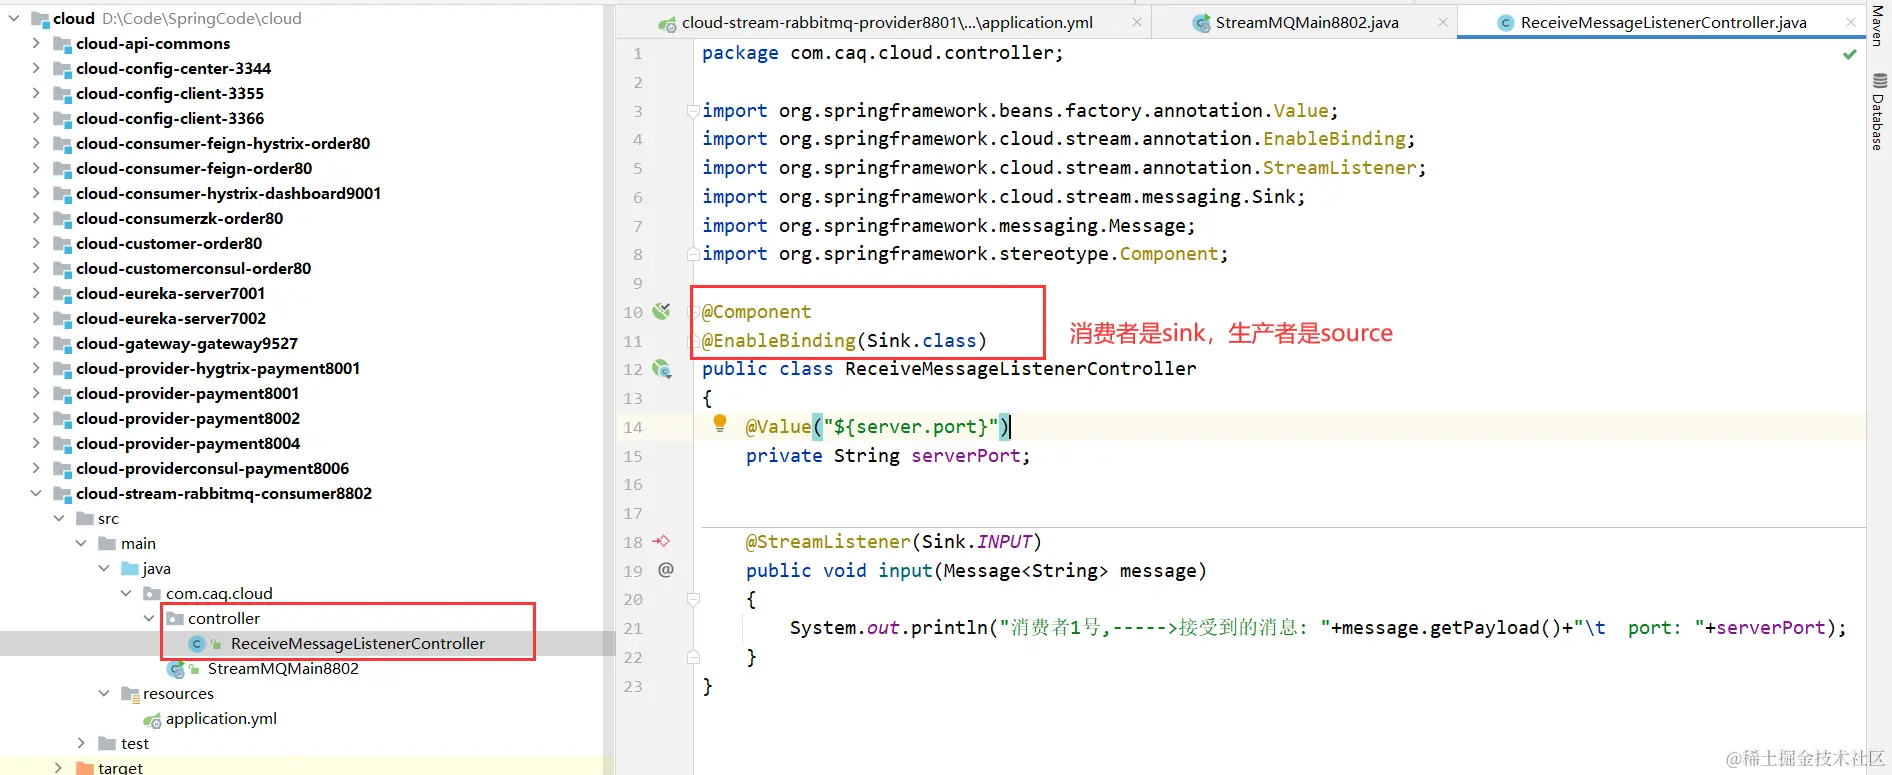The width and height of the screenshot is (1892, 775).
Task: Expand the target folder
Action: [59, 768]
